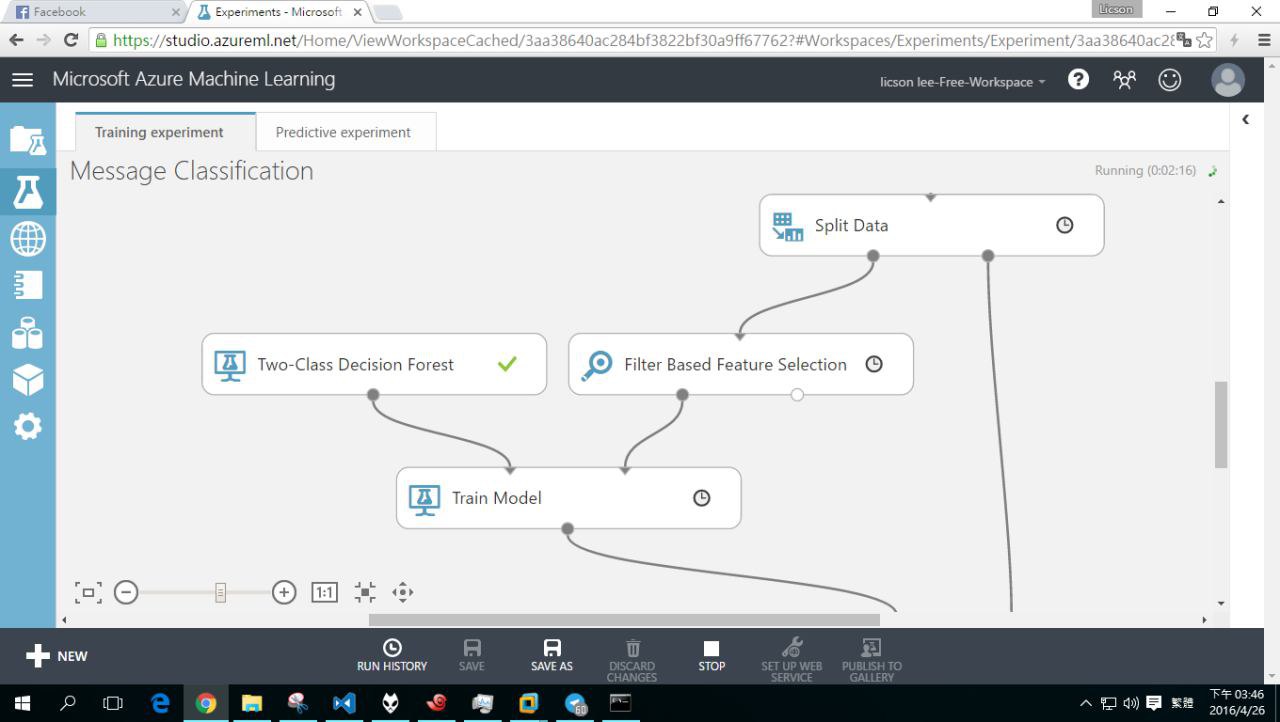Open File Explorer from the taskbar
This screenshot has width=1280, height=722.
click(x=251, y=703)
